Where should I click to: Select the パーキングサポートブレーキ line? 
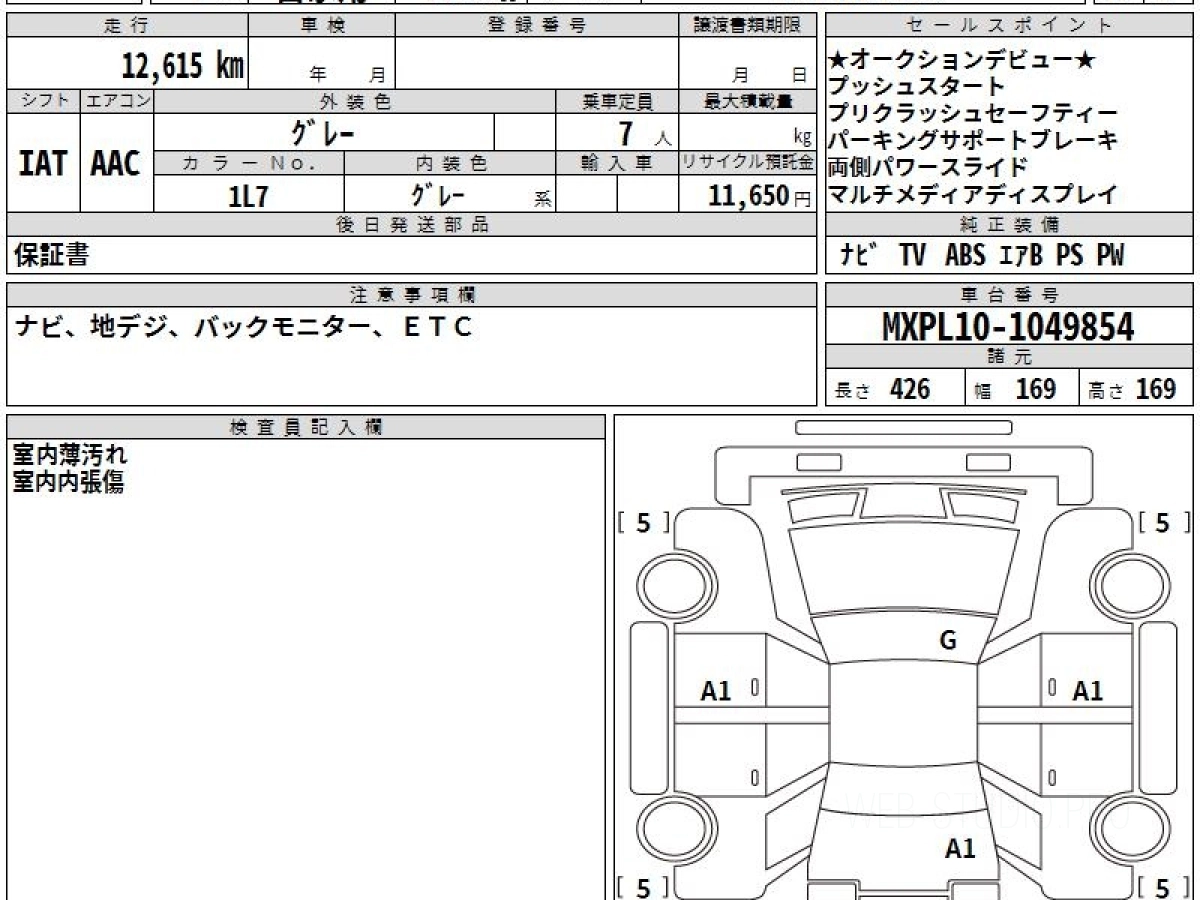click(x=973, y=141)
